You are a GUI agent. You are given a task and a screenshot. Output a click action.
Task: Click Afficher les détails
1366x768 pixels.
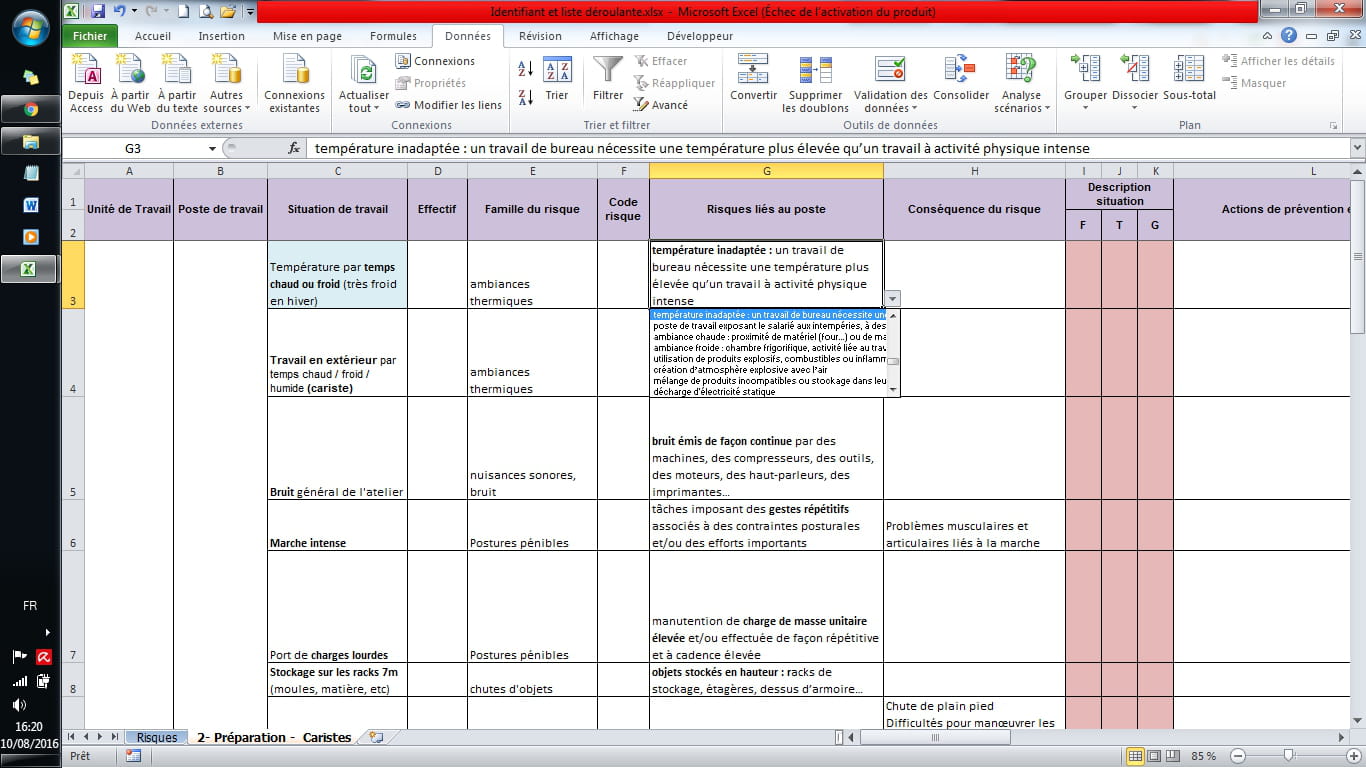coord(1278,61)
